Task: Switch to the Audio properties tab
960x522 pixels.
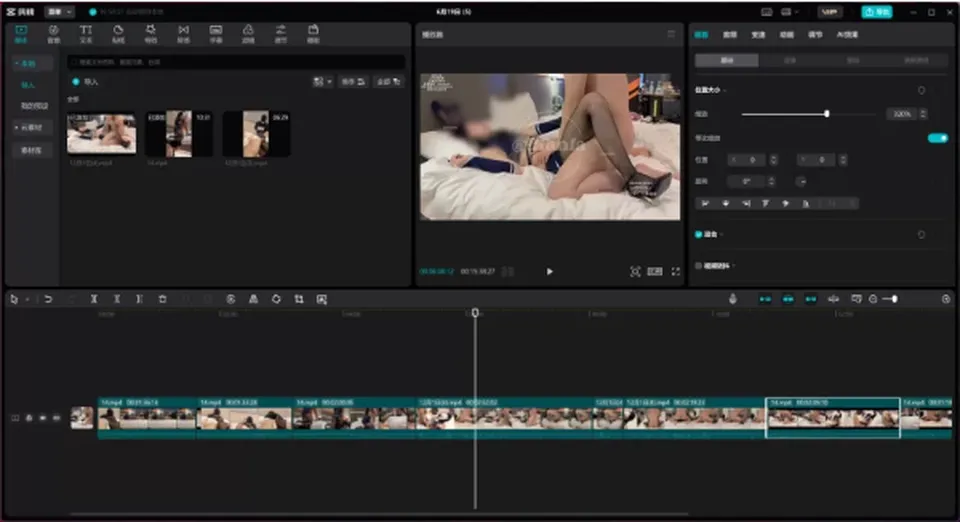Action: tap(730, 34)
